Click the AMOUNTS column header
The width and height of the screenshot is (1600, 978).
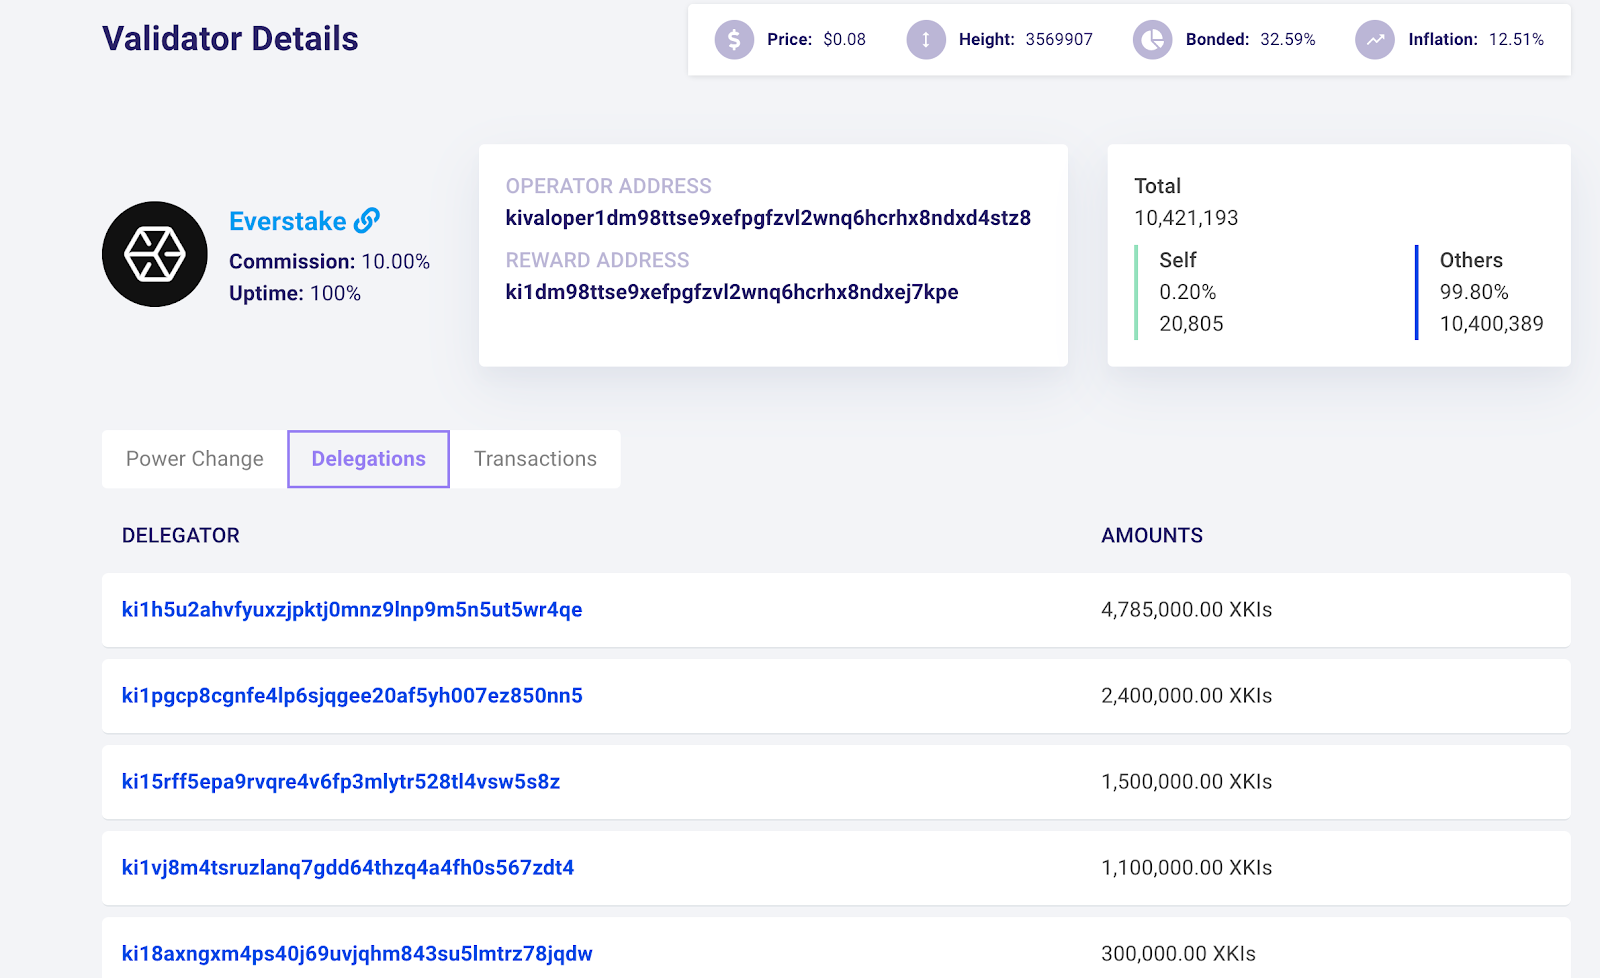point(1152,535)
